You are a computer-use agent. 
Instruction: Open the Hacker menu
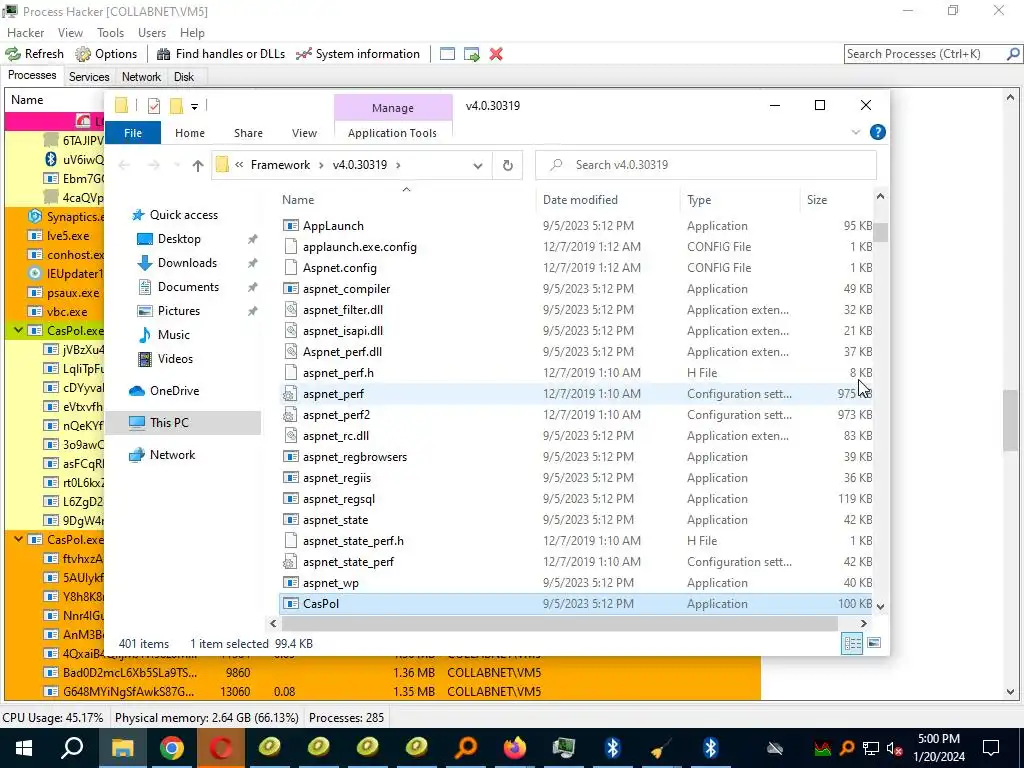coord(25,33)
